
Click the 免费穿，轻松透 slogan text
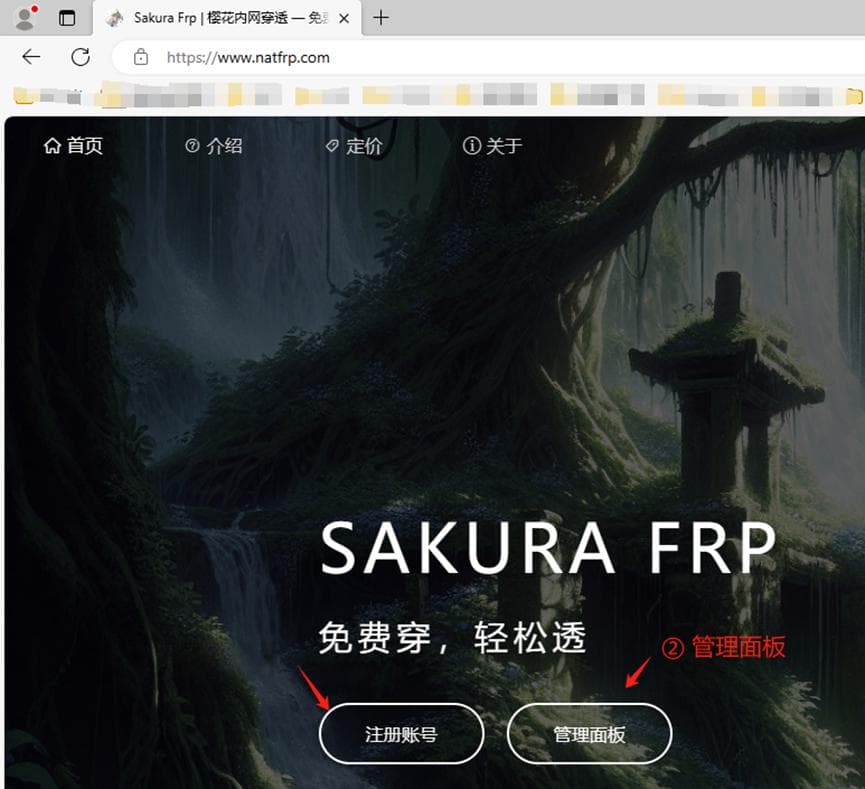pos(452,637)
